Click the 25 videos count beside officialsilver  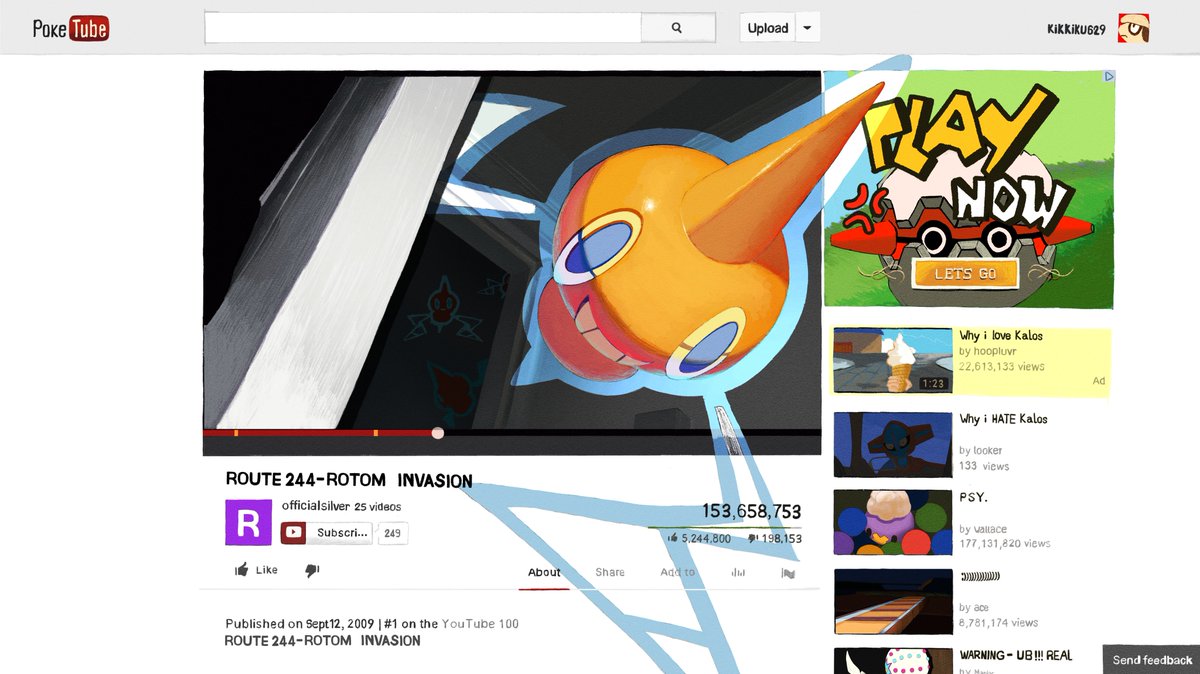pos(378,506)
